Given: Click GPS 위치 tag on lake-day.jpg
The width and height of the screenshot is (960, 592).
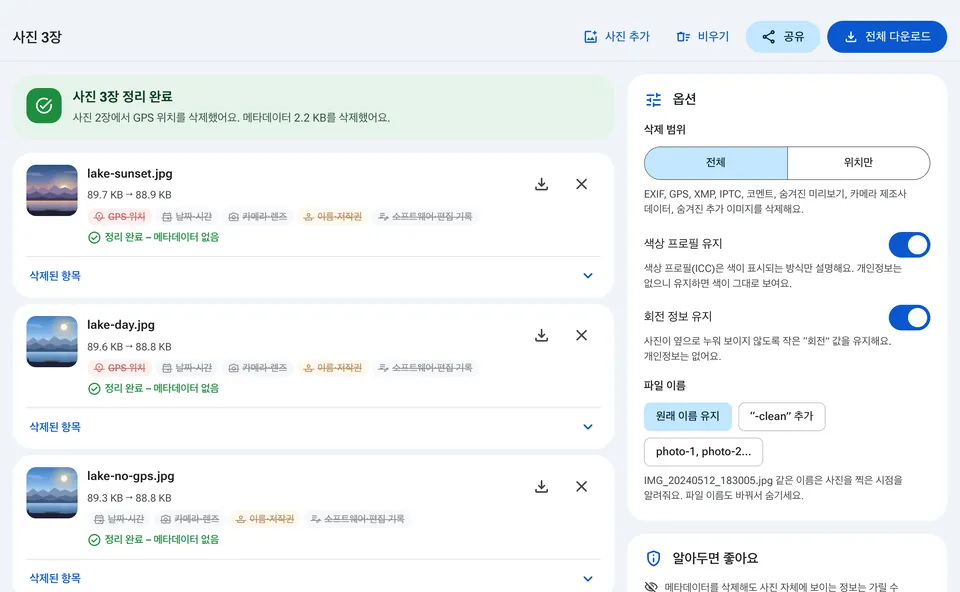Looking at the screenshot, I should point(120,368).
